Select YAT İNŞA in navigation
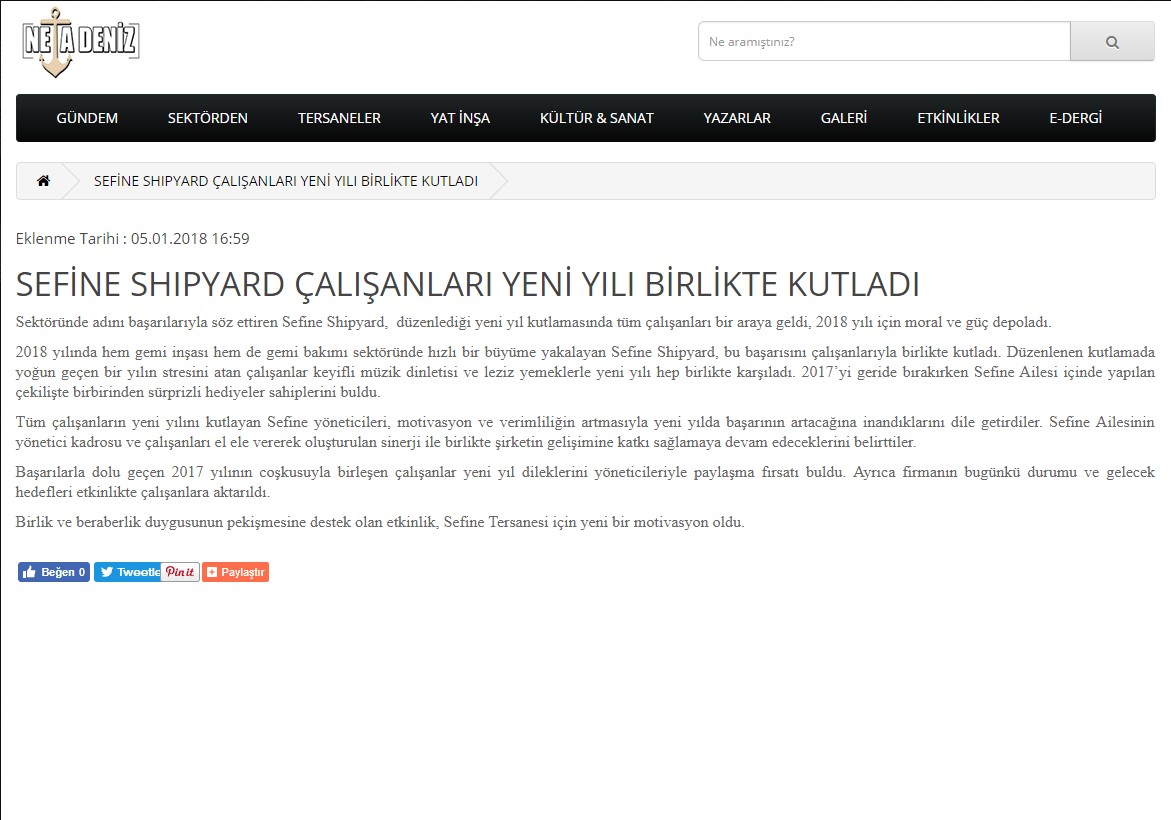The height and width of the screenshot is (820, 1171). click(460, 118)
